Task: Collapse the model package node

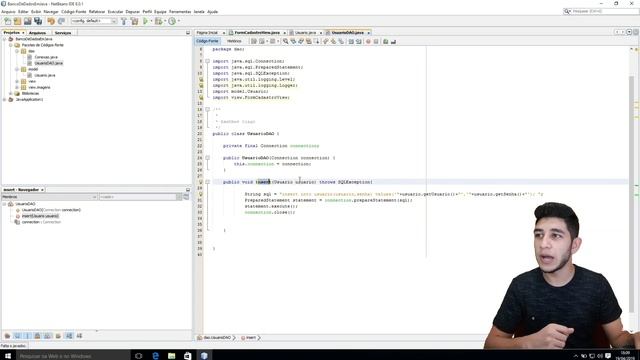Action: [17, 69]
